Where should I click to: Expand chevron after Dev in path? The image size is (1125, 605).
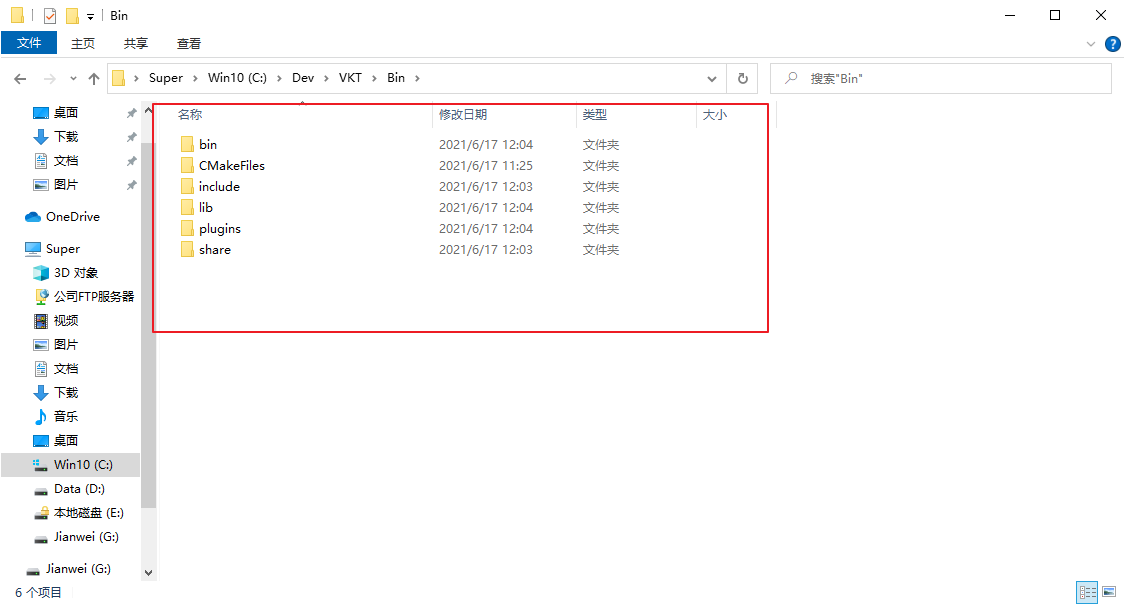tap(326, 78)
